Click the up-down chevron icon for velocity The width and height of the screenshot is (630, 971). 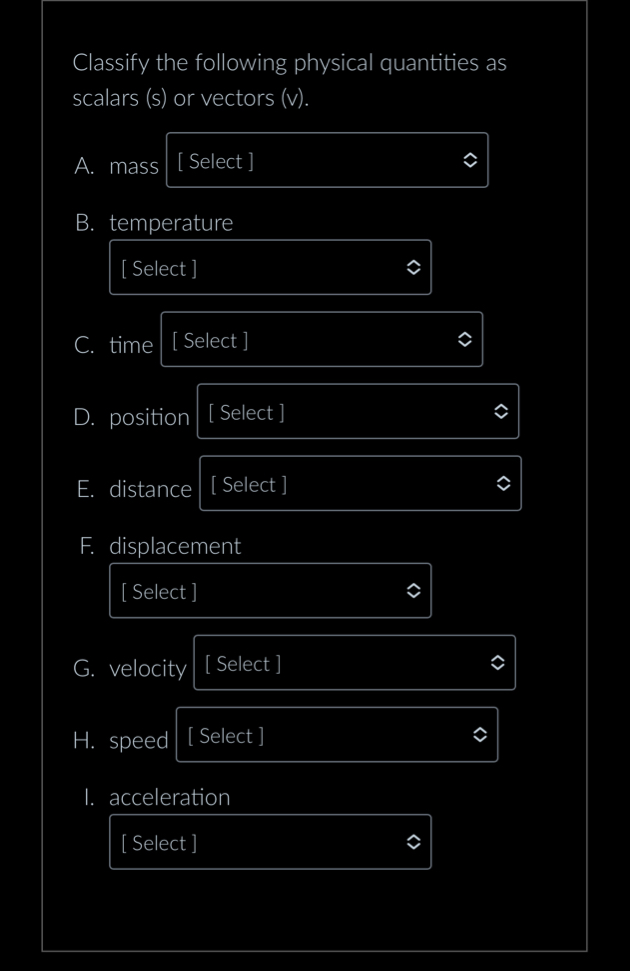[x=497, y=663]
